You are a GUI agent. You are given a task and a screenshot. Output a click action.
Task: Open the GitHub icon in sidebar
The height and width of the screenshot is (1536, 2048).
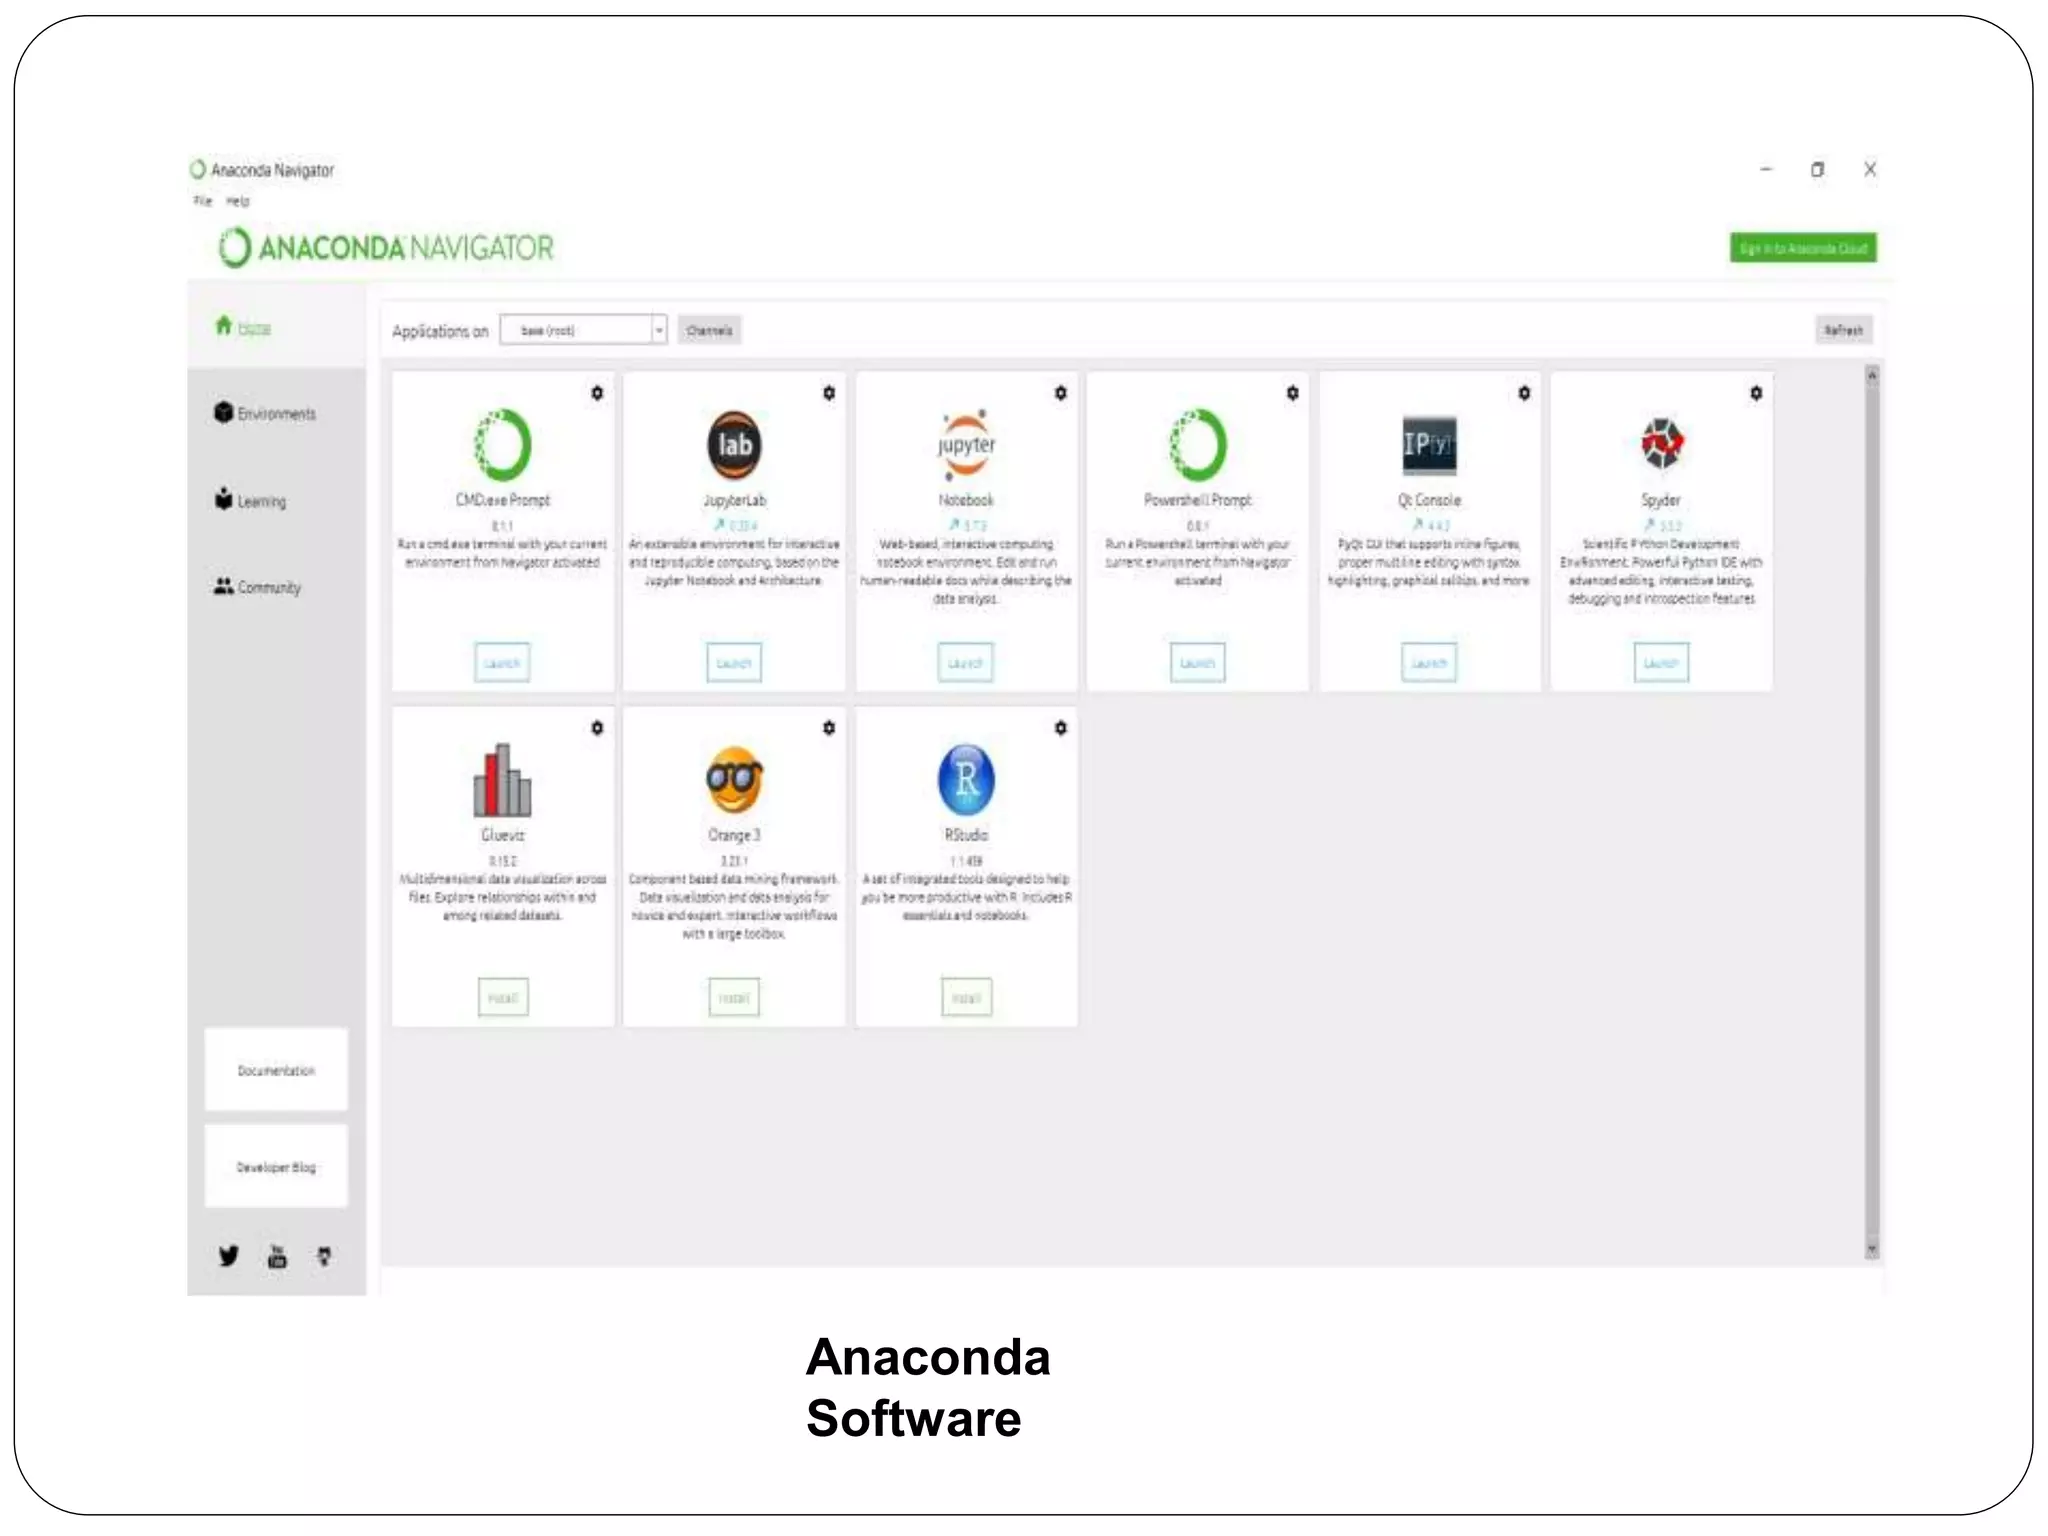point(324,1256)
